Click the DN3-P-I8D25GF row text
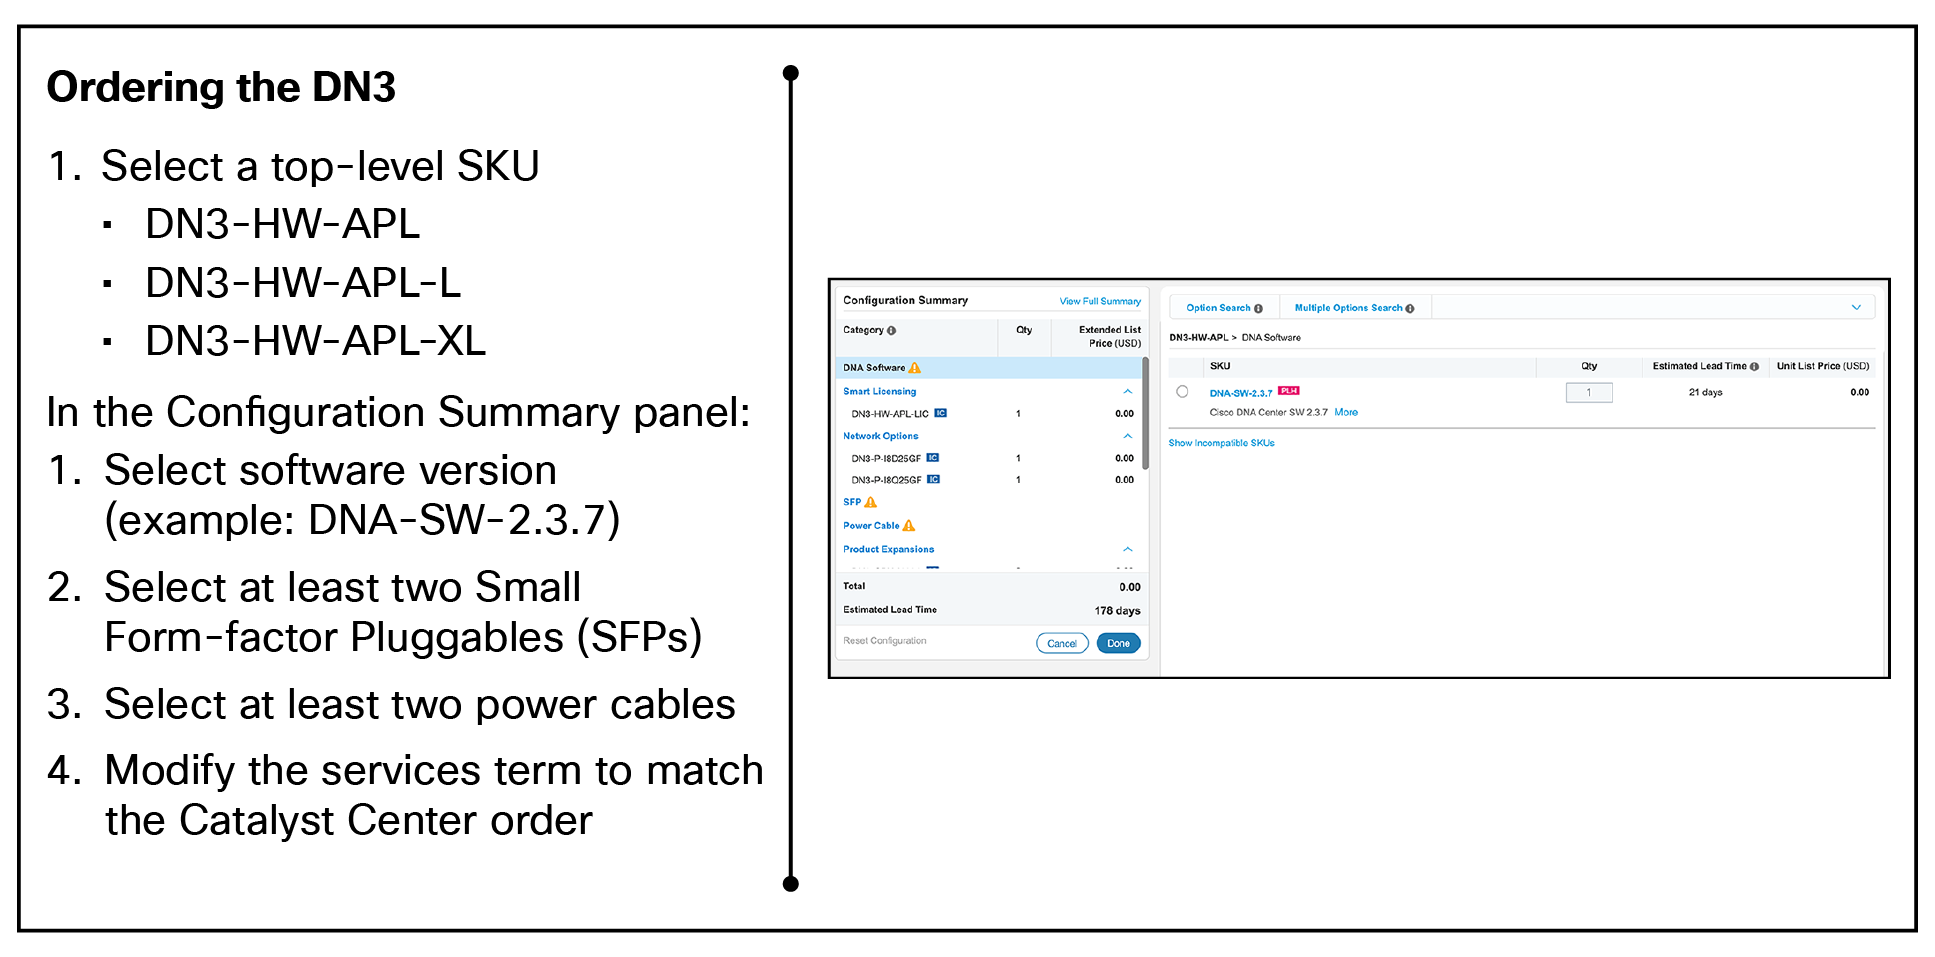This screenshot has height=957, width=1935. tap(886, 459)
